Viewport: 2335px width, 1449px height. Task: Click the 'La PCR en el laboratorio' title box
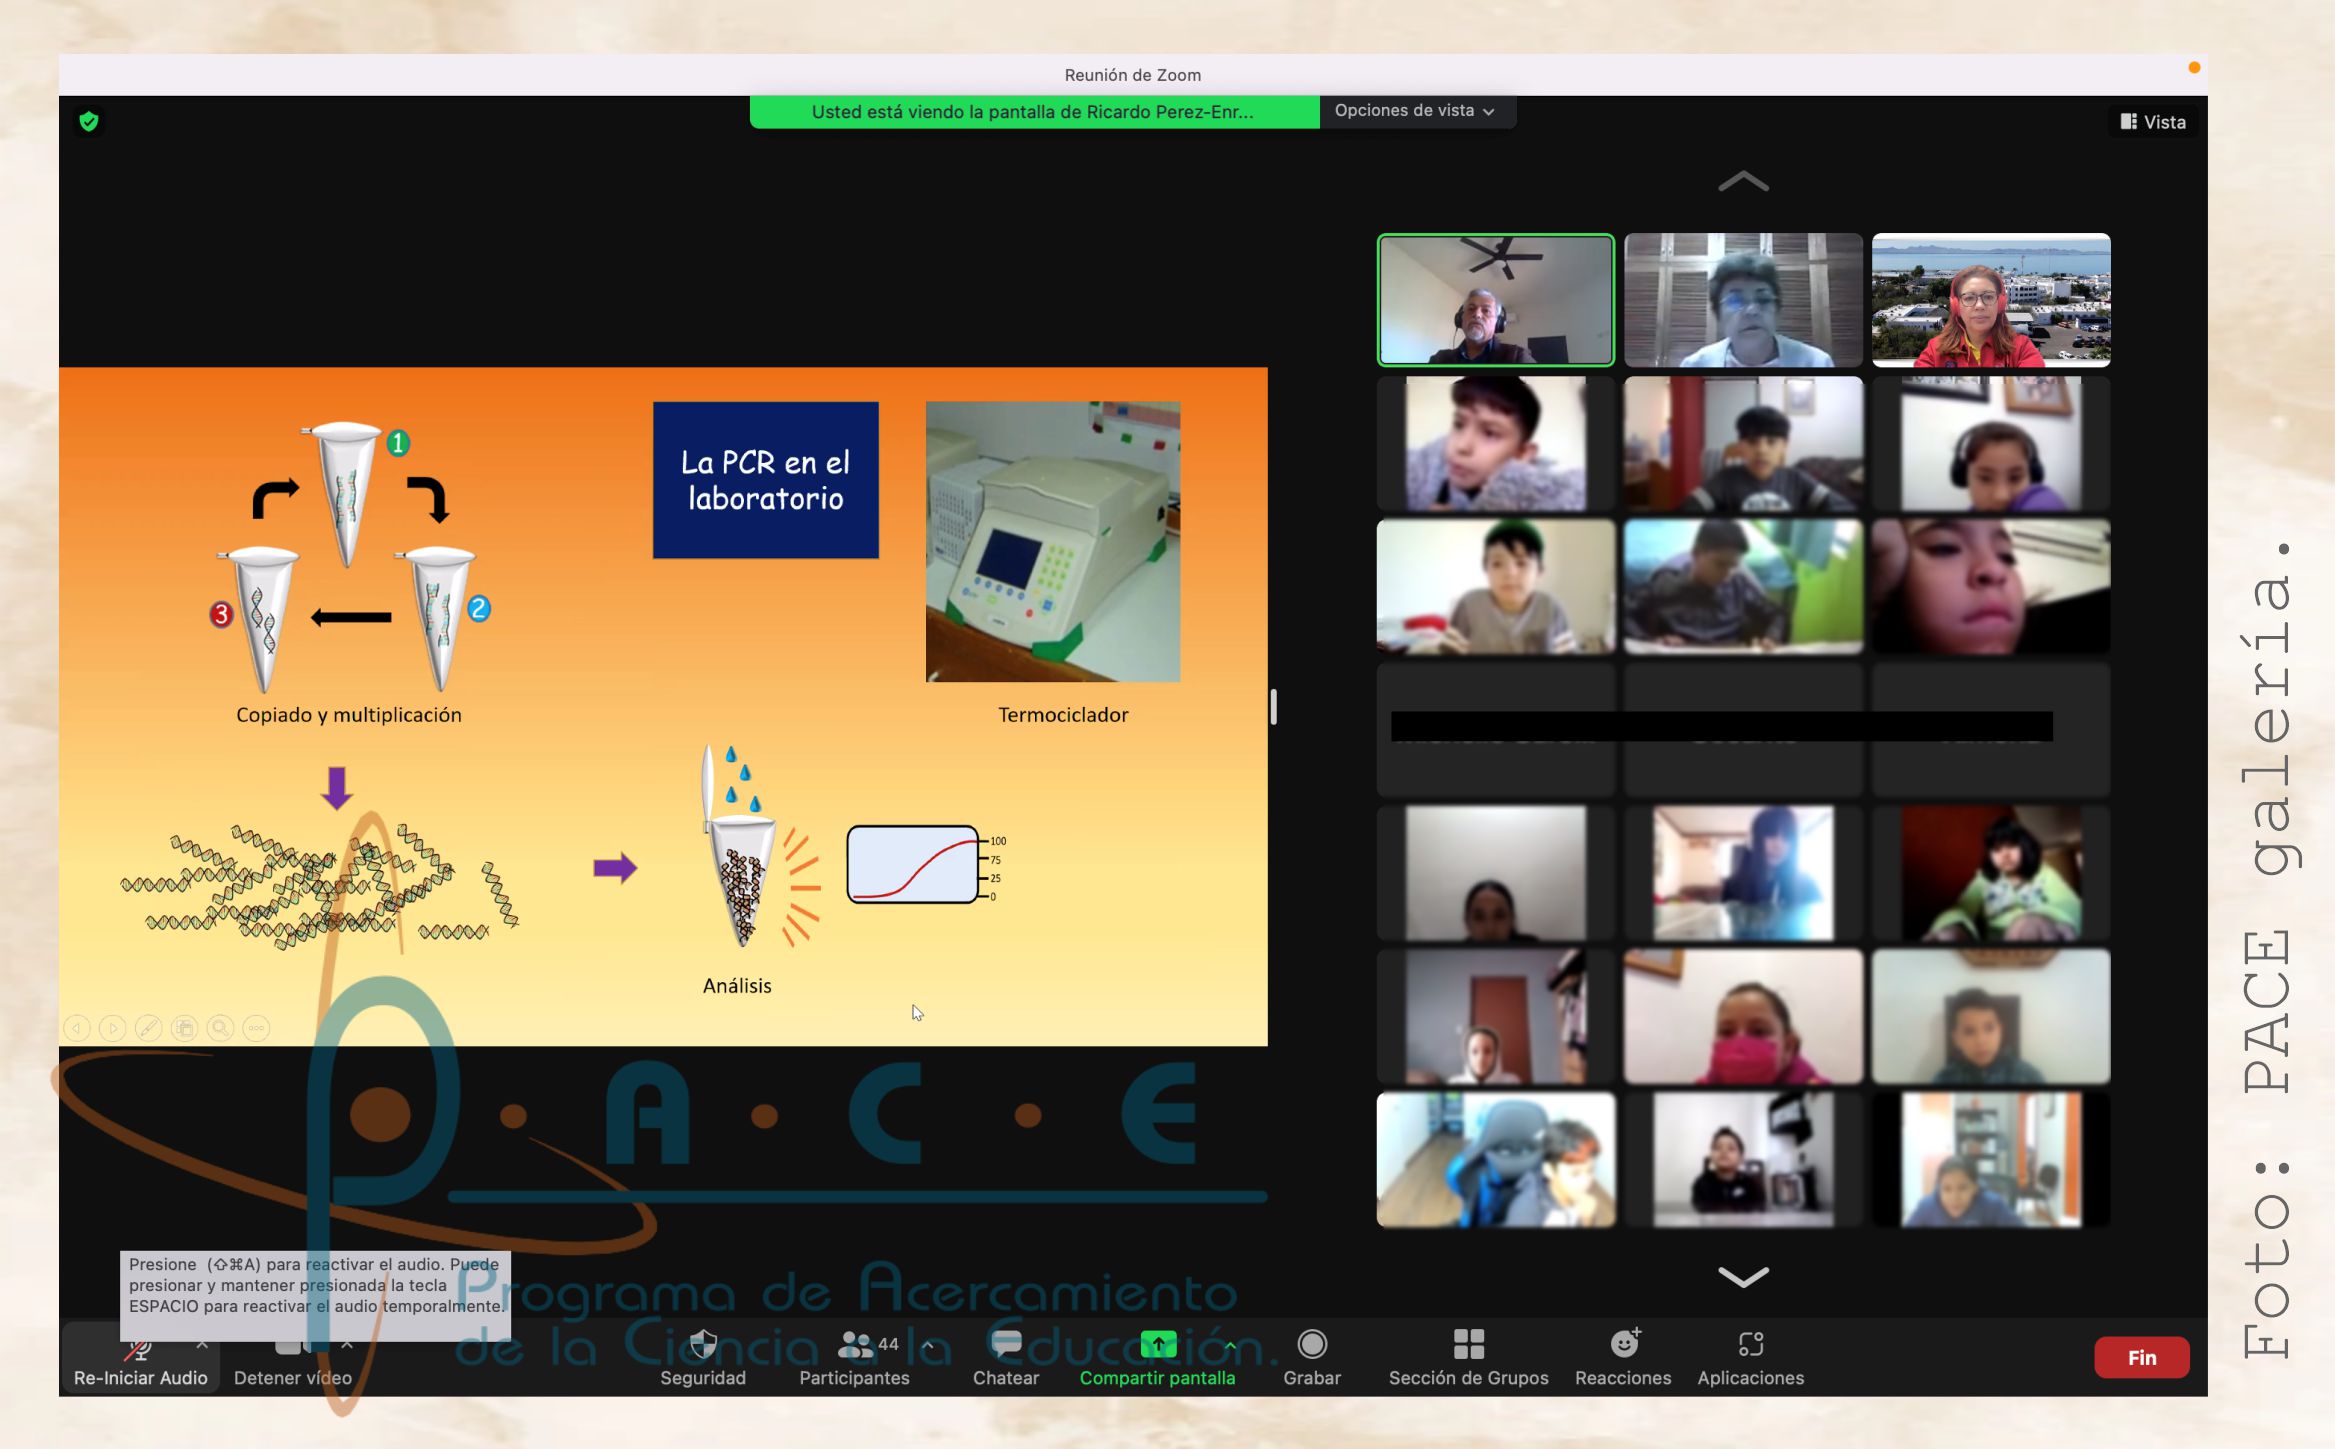click(766, 480)
